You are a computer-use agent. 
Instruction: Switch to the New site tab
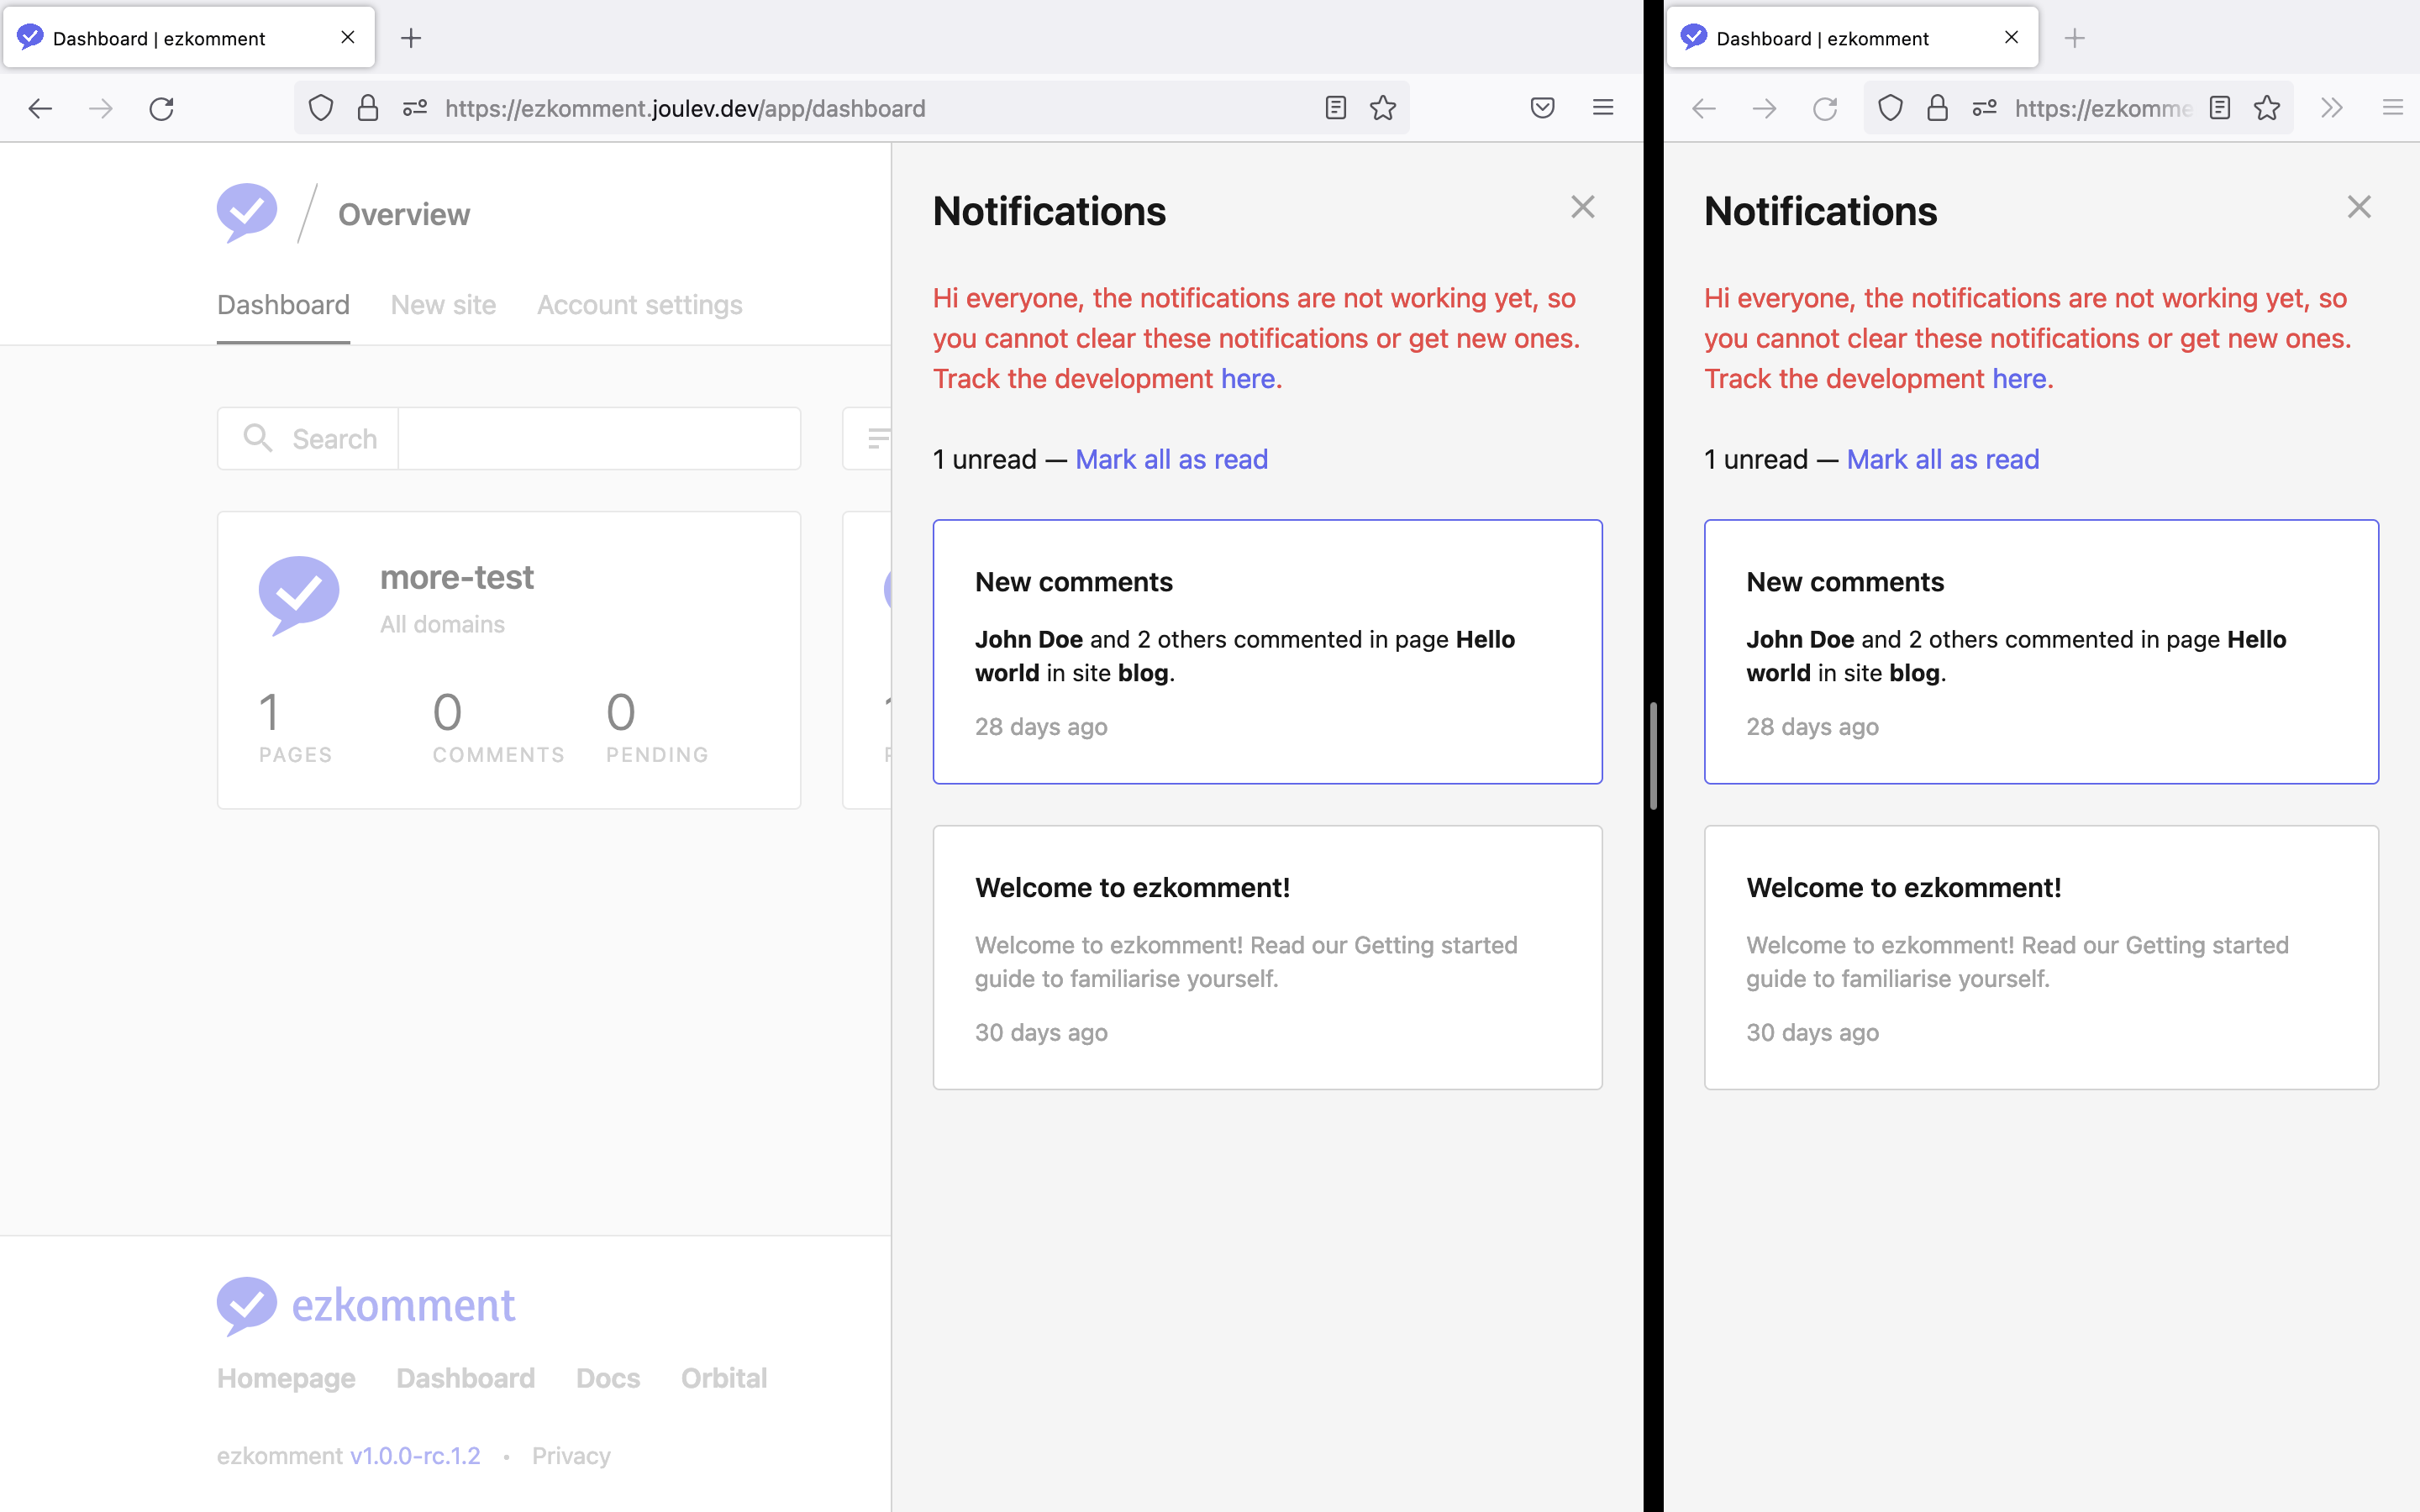coord(443,305)
